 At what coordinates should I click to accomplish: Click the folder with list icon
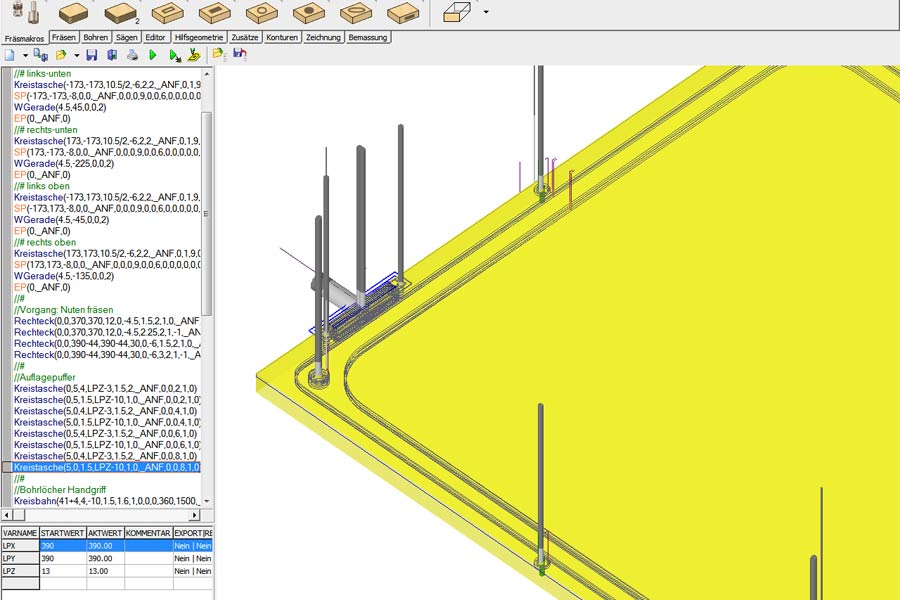(218, 55)
